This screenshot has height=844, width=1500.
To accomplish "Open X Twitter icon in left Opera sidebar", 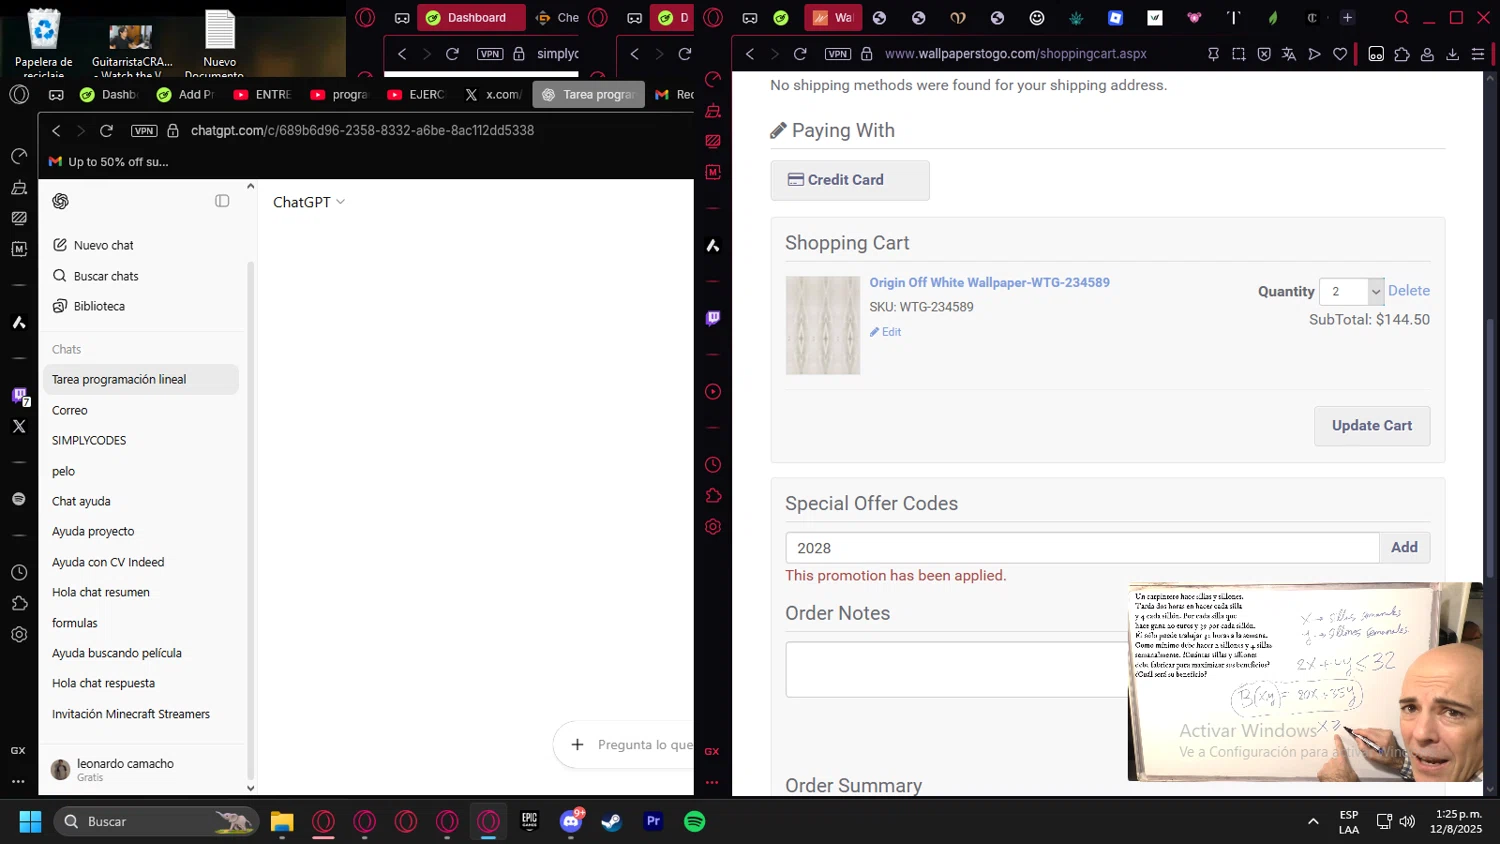I will pyautogui.click(x=19, y=426).
